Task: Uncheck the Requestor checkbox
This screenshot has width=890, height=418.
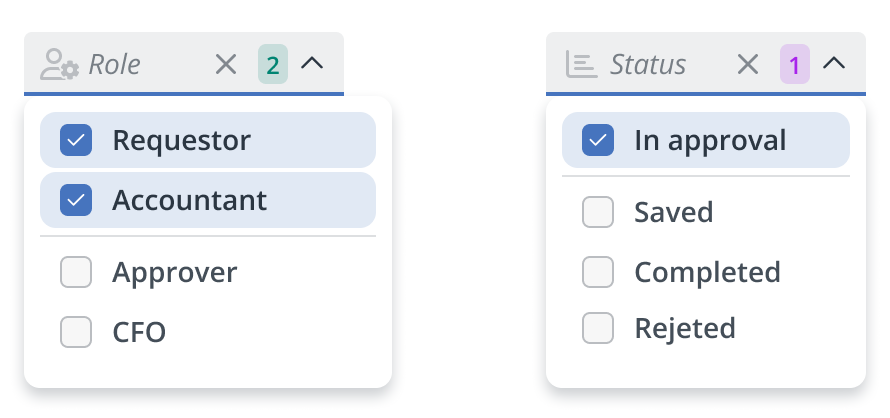Action: tap(76, 140)
